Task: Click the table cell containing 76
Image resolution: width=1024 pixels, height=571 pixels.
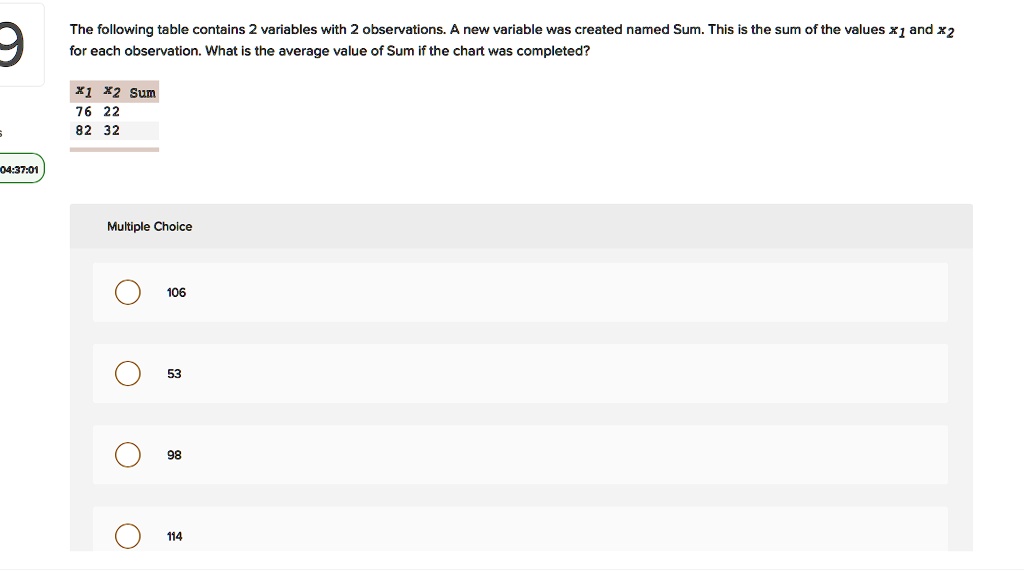Action: (84, 112)
